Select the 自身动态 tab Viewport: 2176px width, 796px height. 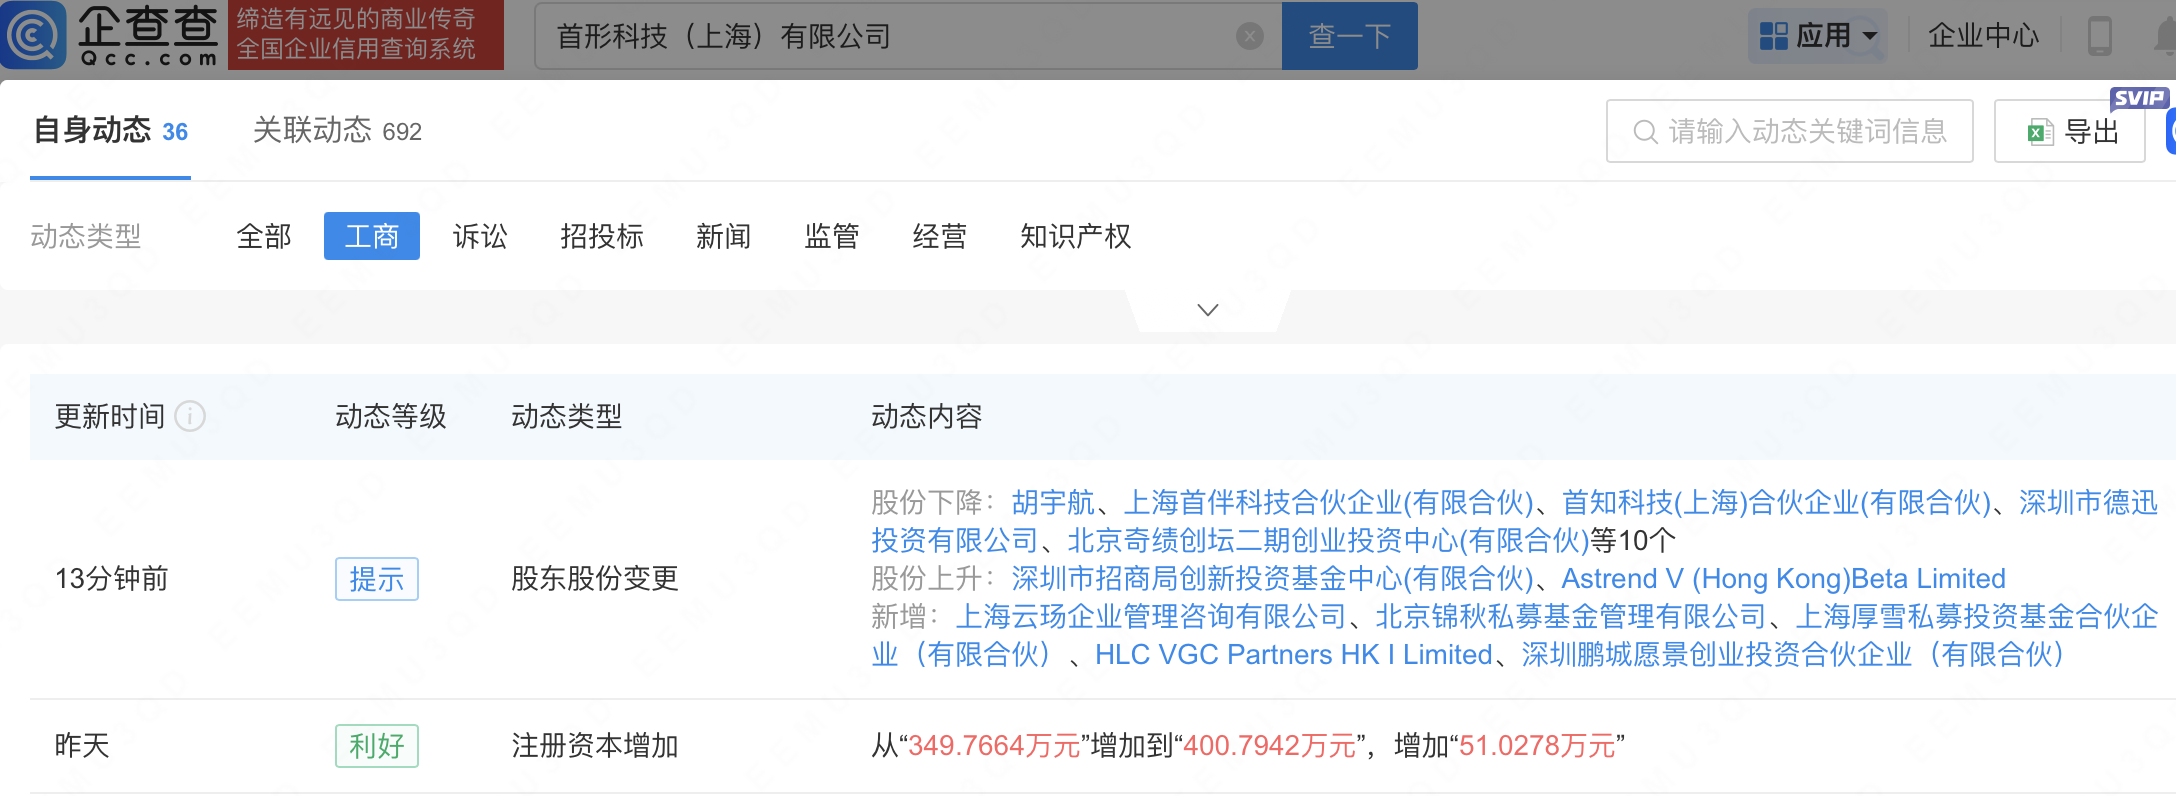(110, 131)
